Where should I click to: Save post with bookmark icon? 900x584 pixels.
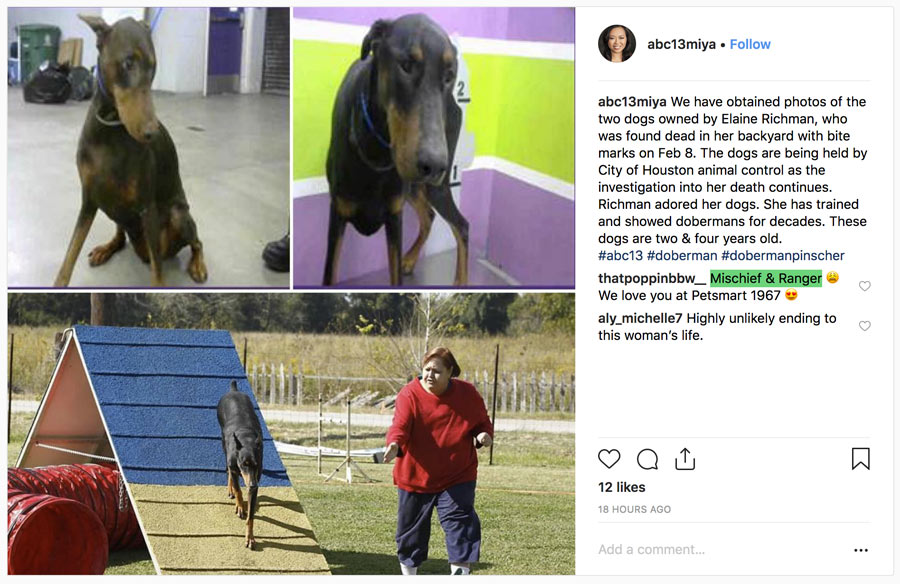[860, 459]
